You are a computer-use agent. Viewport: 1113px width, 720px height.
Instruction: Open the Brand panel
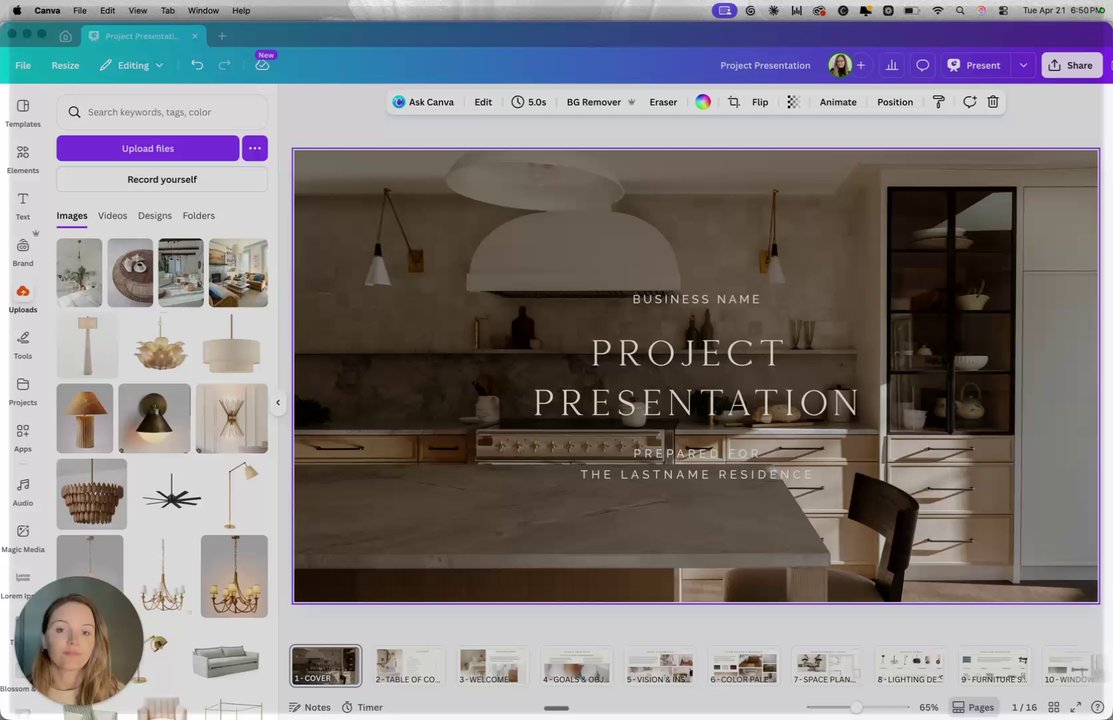(23, 252)
